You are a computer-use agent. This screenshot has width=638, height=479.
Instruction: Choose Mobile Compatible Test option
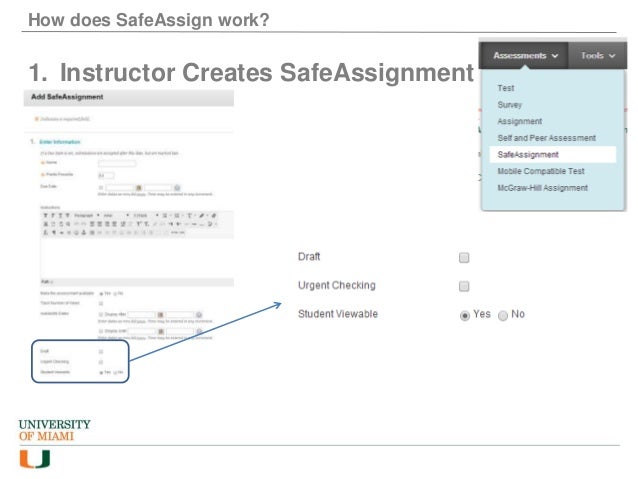pos(541,171)
